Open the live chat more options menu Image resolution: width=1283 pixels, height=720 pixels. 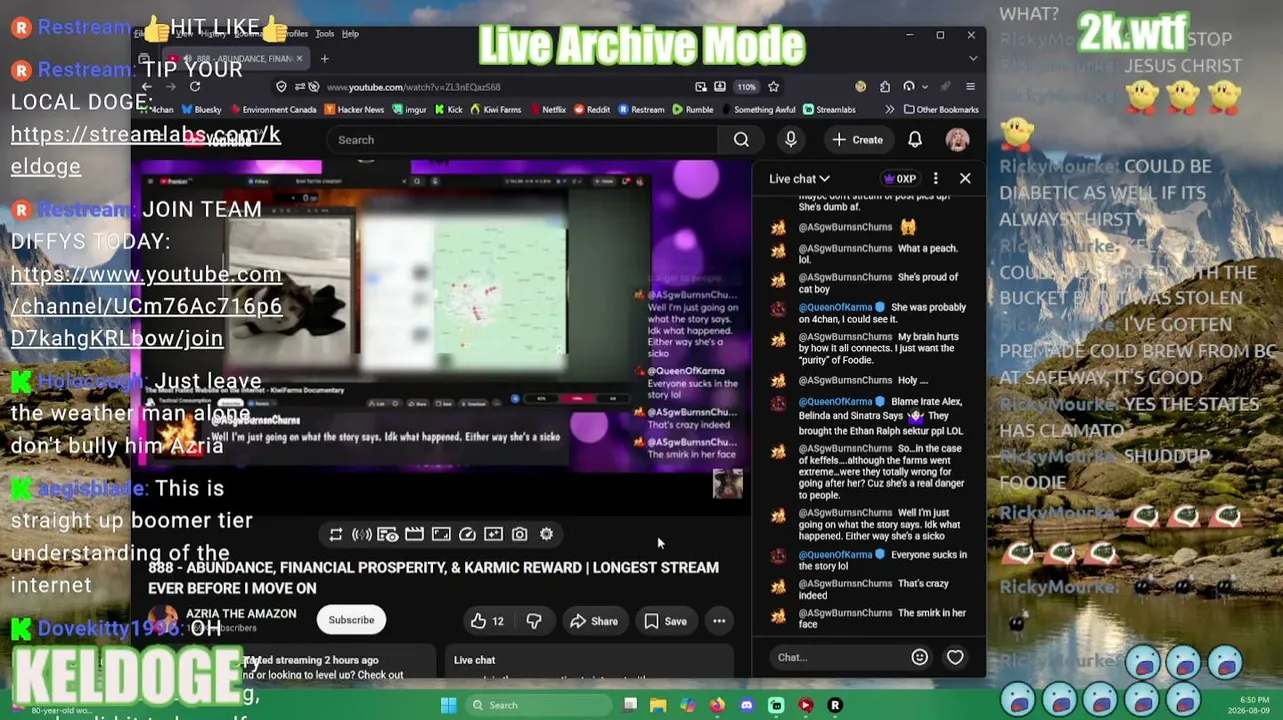tap(935, 179)
